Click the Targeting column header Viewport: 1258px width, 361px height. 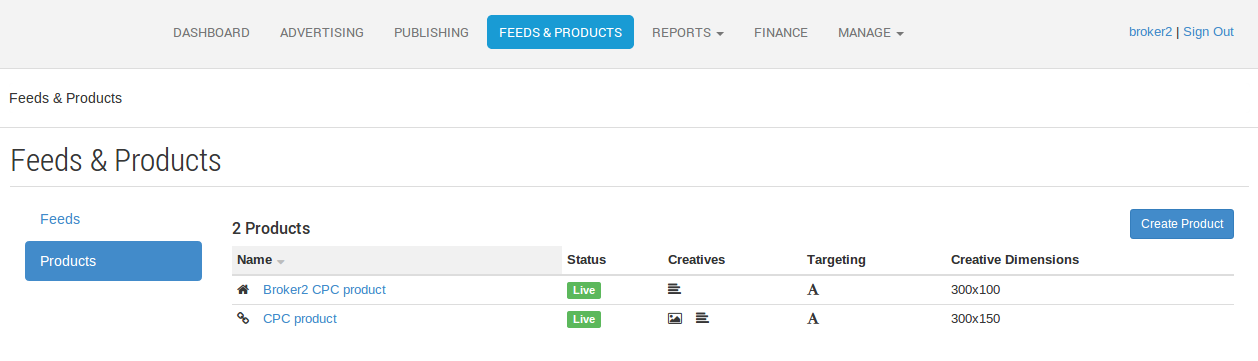pyautogui.click(x=836, y=260)
